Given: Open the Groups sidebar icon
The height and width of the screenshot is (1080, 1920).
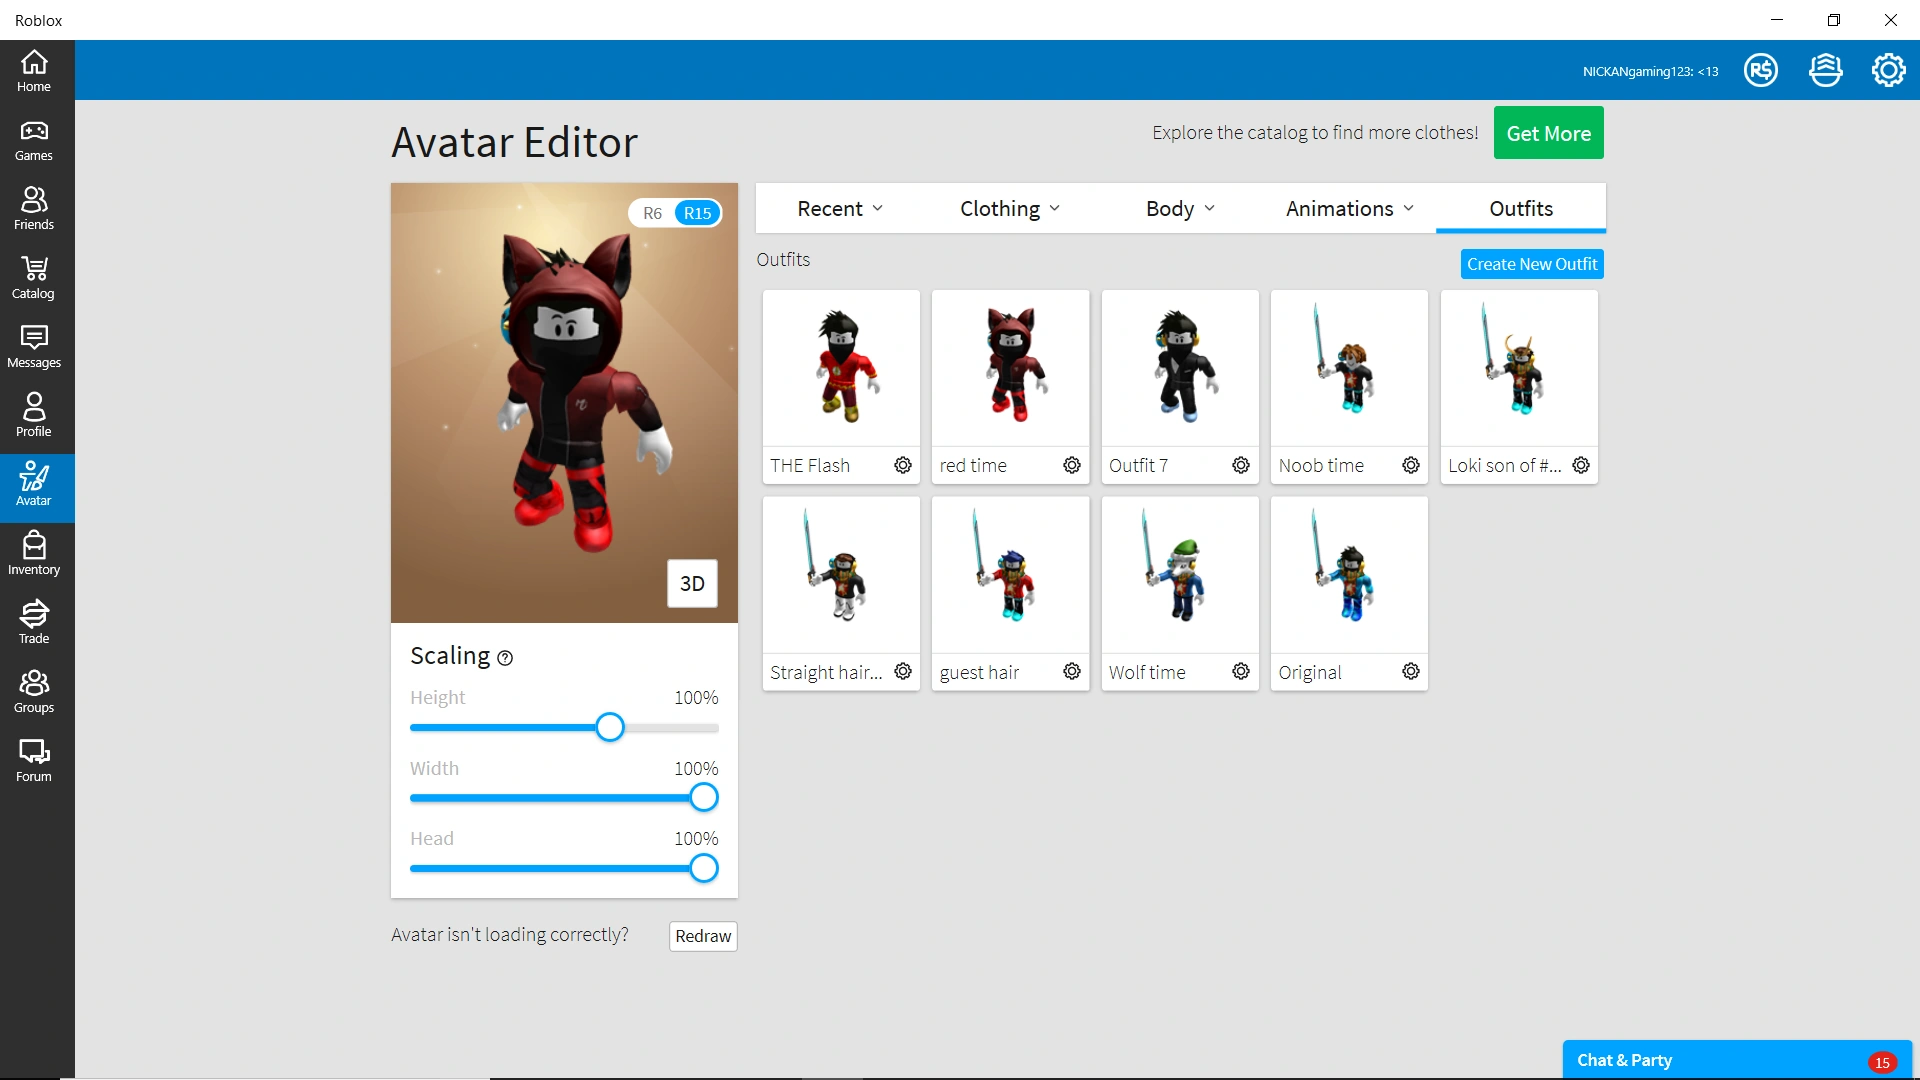Looking at the screenshot, I should (34, 692).
